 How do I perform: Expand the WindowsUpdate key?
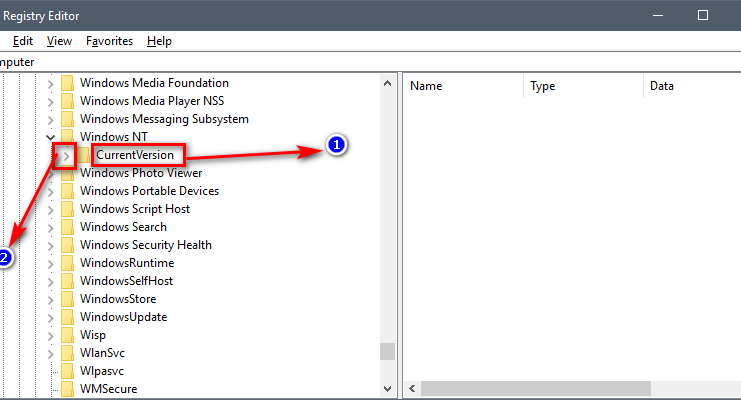[x=51, y=318]
